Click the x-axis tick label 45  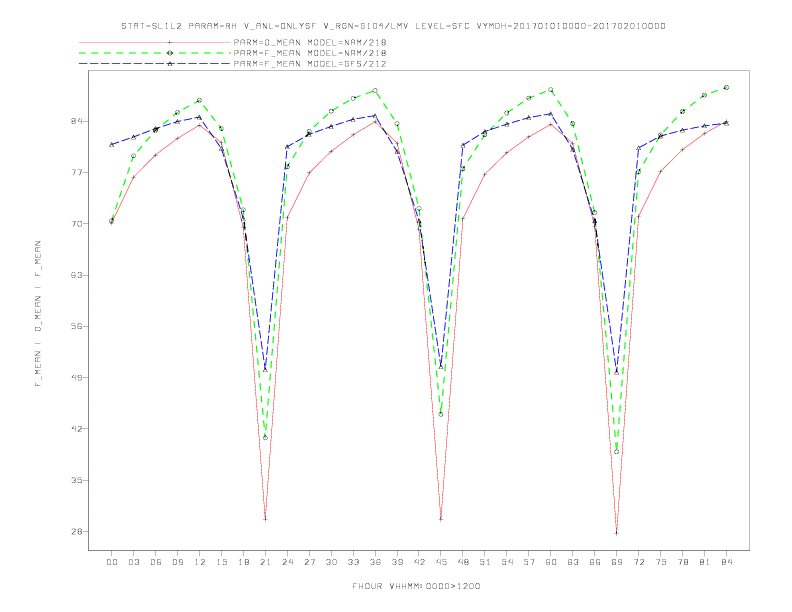pos(441,562)
